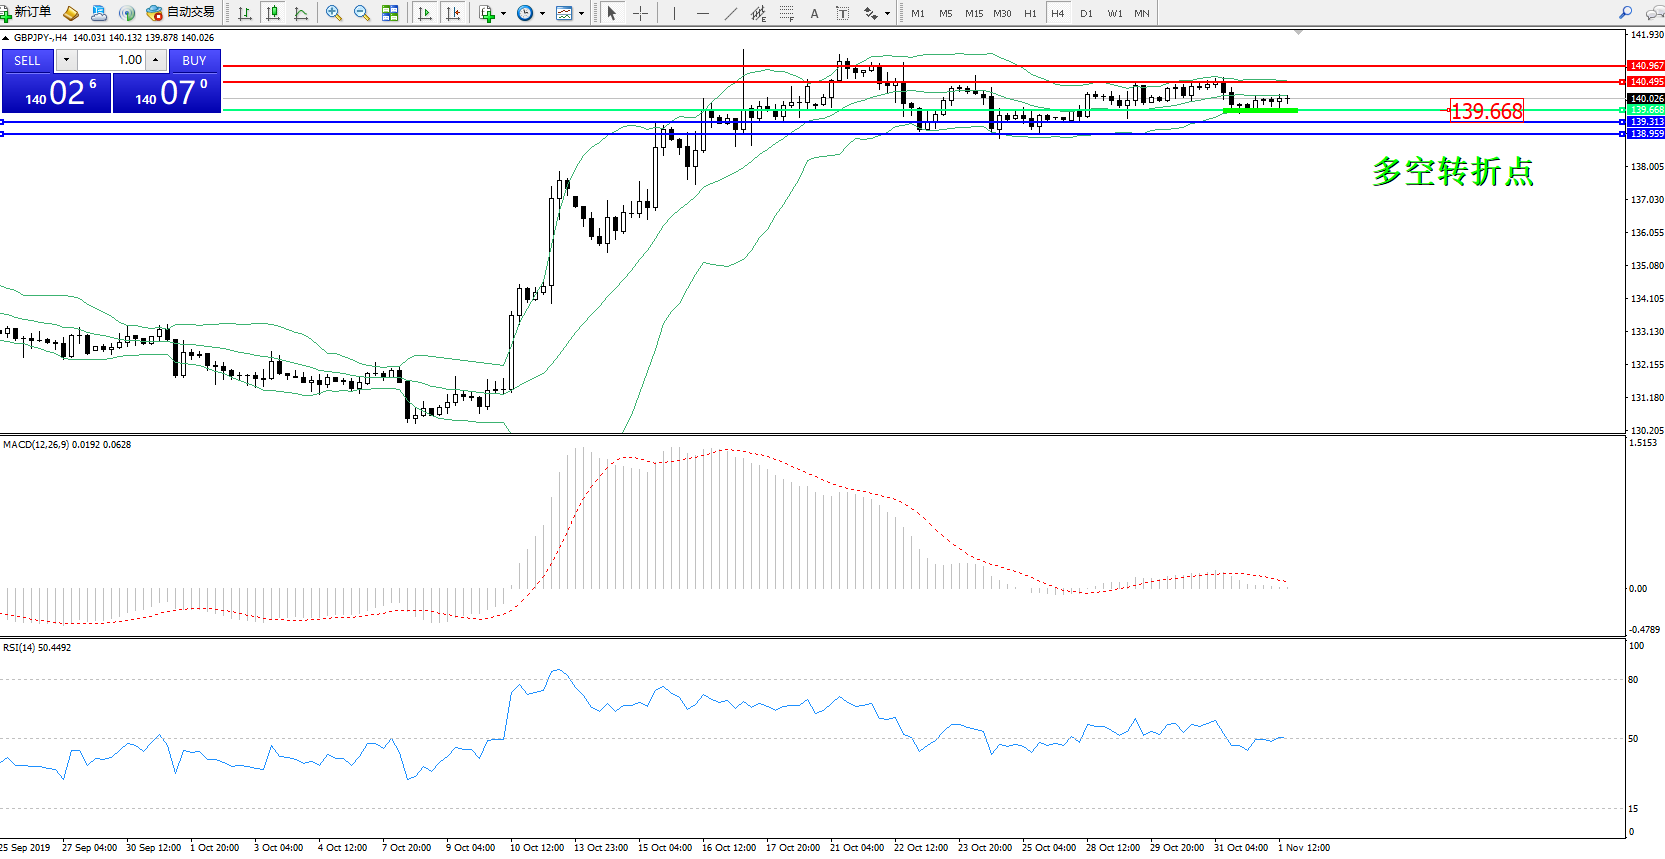
Task: Click the New Order (新订单) button
Action: (x=27, y=13)
